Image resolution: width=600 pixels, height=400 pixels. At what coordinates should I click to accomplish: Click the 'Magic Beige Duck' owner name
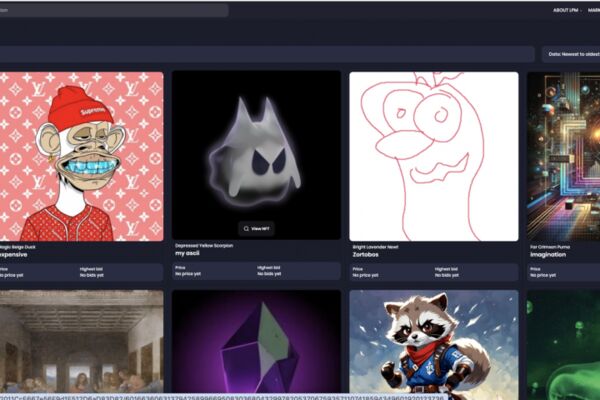[x=18, y=247]
